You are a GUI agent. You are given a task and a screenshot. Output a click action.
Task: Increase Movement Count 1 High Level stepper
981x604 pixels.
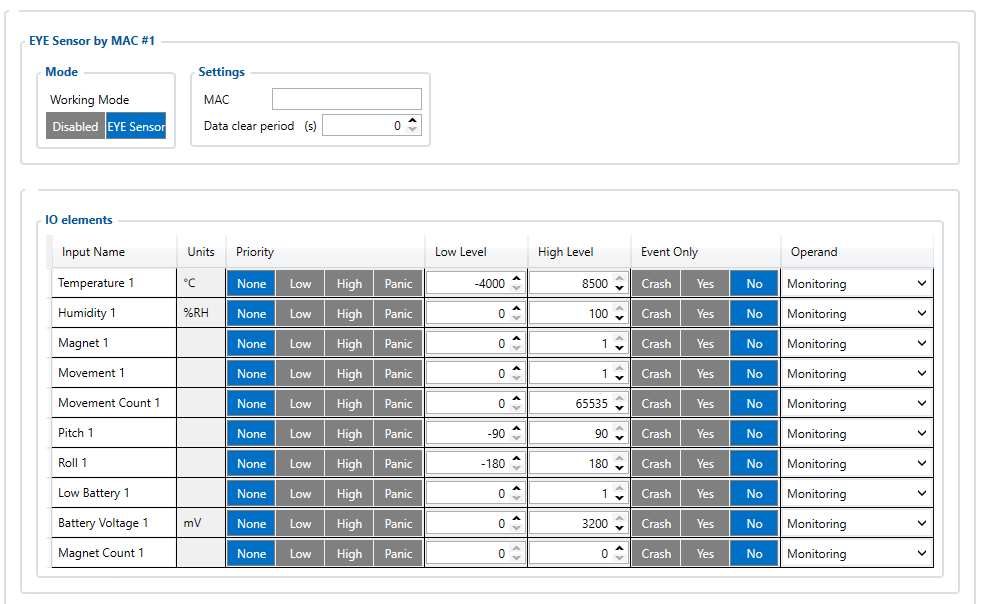619,399
